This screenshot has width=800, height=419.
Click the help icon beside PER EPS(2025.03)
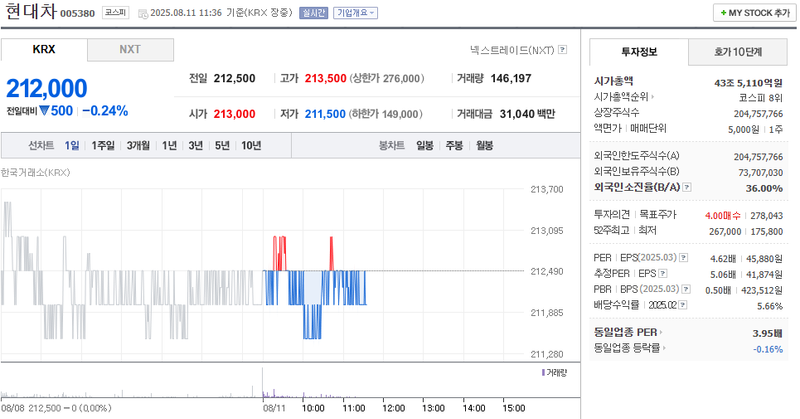[x=684, y=258]
